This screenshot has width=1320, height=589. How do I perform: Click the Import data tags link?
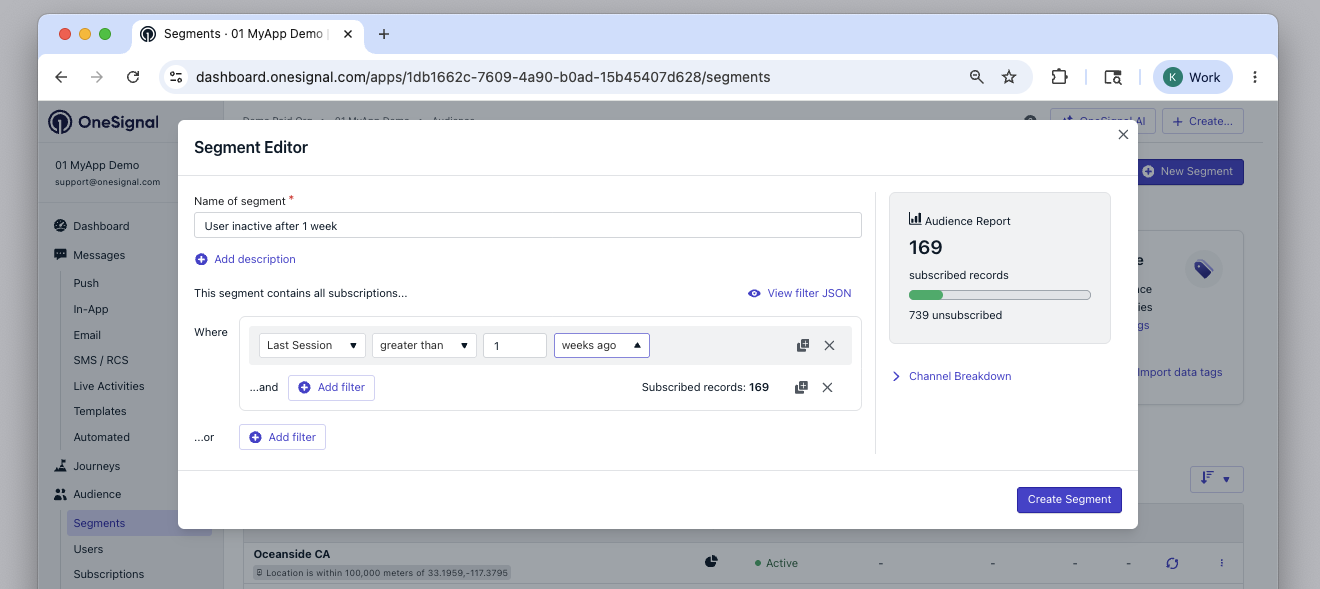point(1180,372)
